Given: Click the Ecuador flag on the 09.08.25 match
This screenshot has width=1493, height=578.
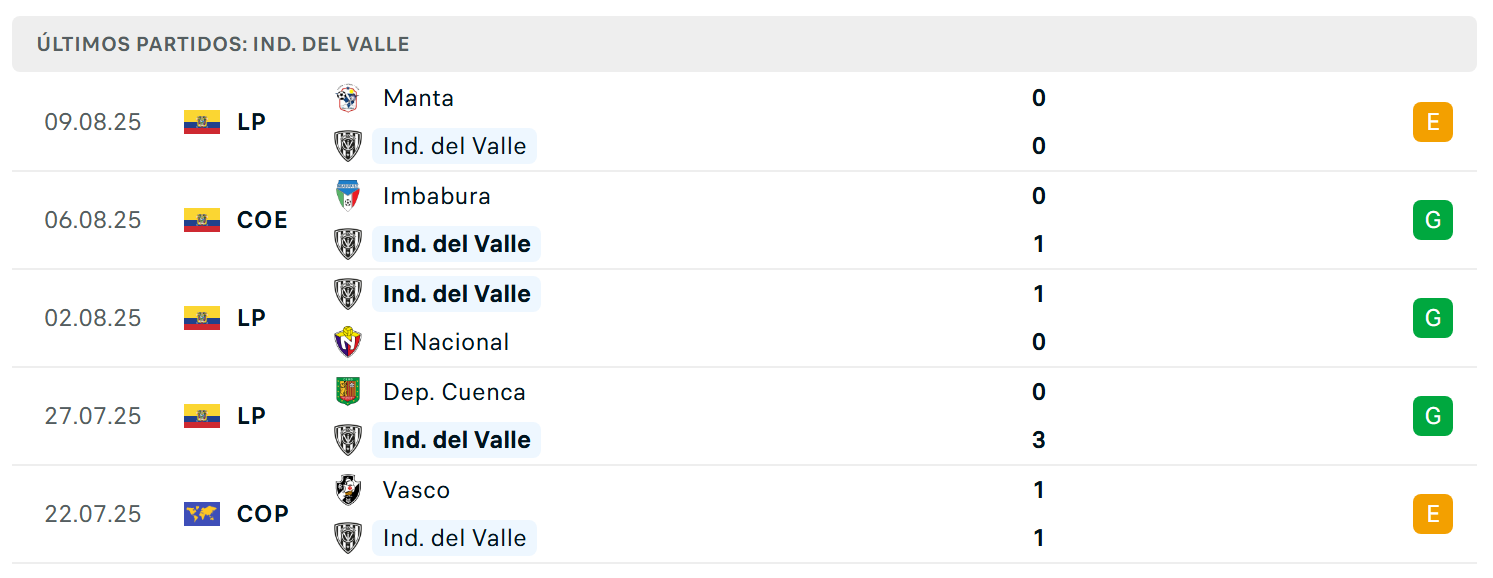Looking at the screenshot, I should pos(202,122).
